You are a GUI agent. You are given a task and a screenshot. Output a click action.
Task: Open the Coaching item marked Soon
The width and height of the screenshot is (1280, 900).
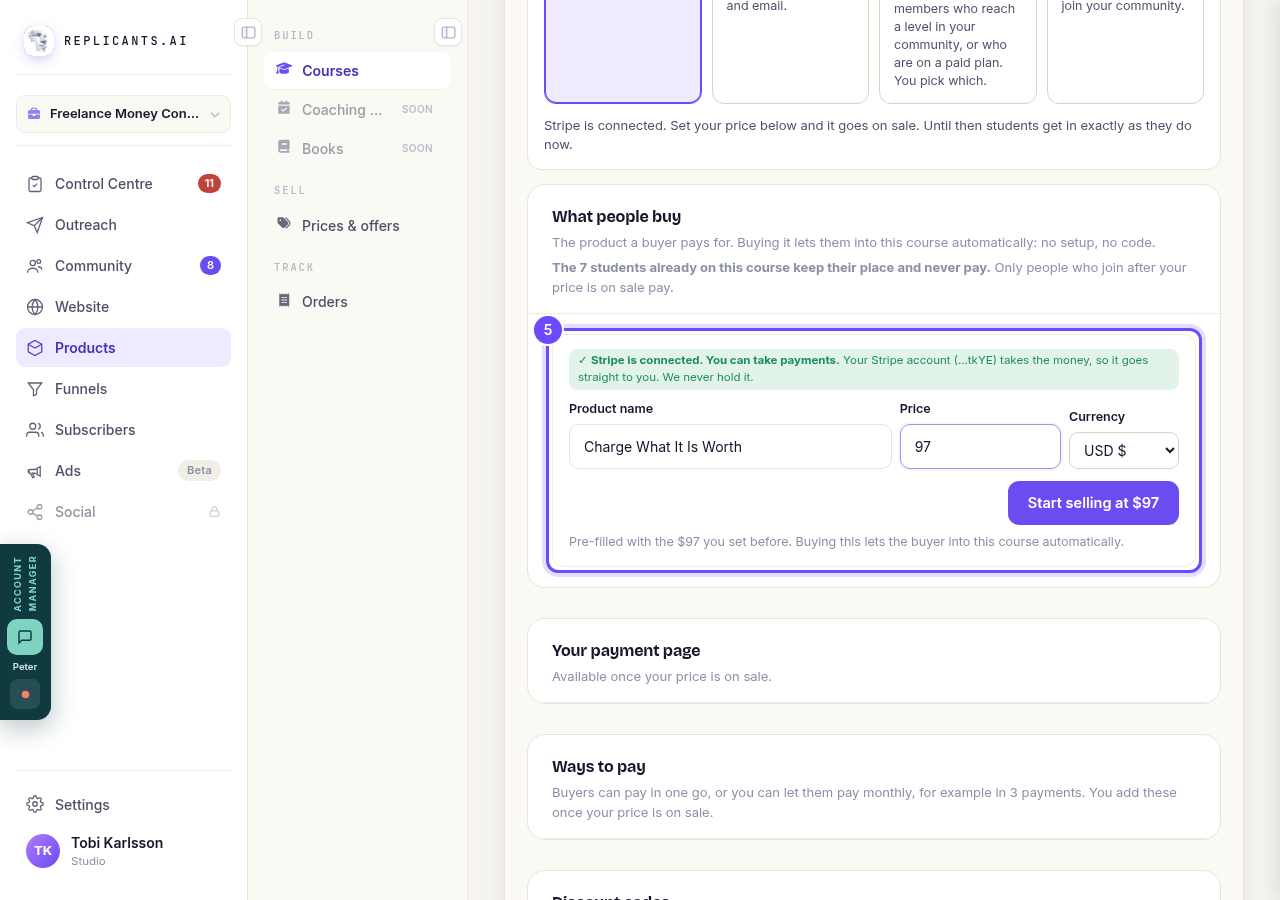(x=357, y=110)
